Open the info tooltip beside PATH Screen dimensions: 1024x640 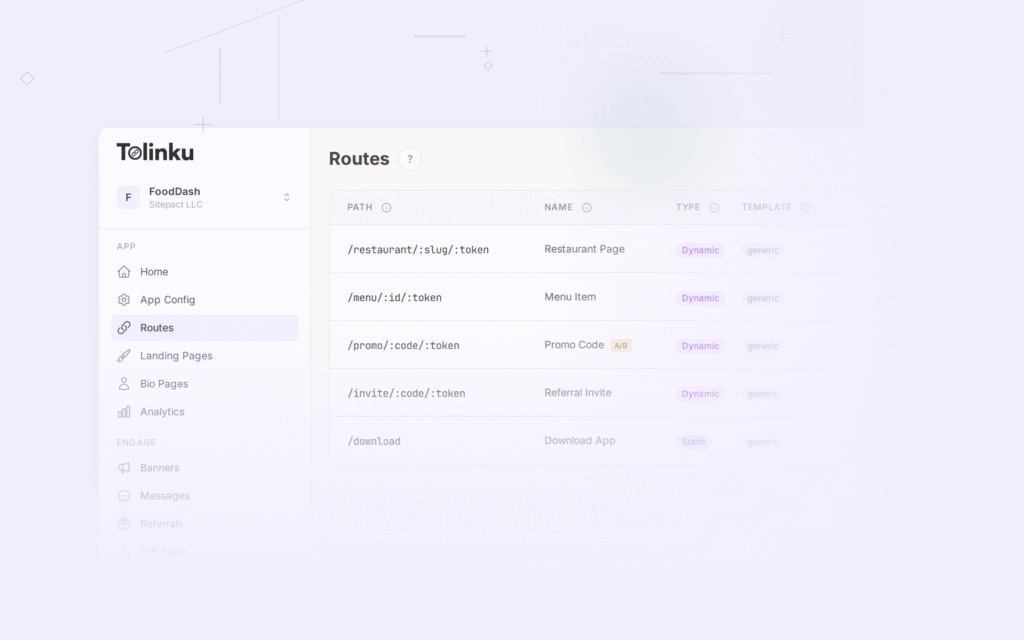click(x=385, y=207)
